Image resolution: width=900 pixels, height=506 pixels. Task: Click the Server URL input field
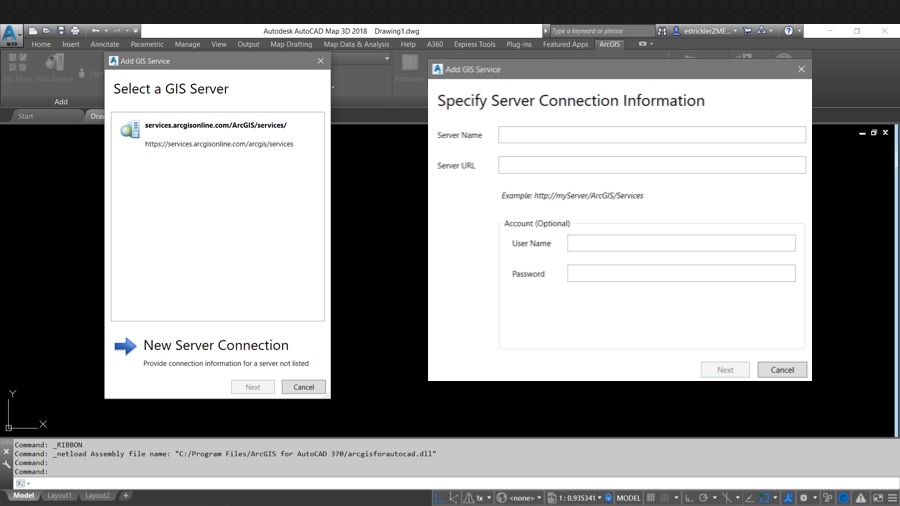(651, 165)
